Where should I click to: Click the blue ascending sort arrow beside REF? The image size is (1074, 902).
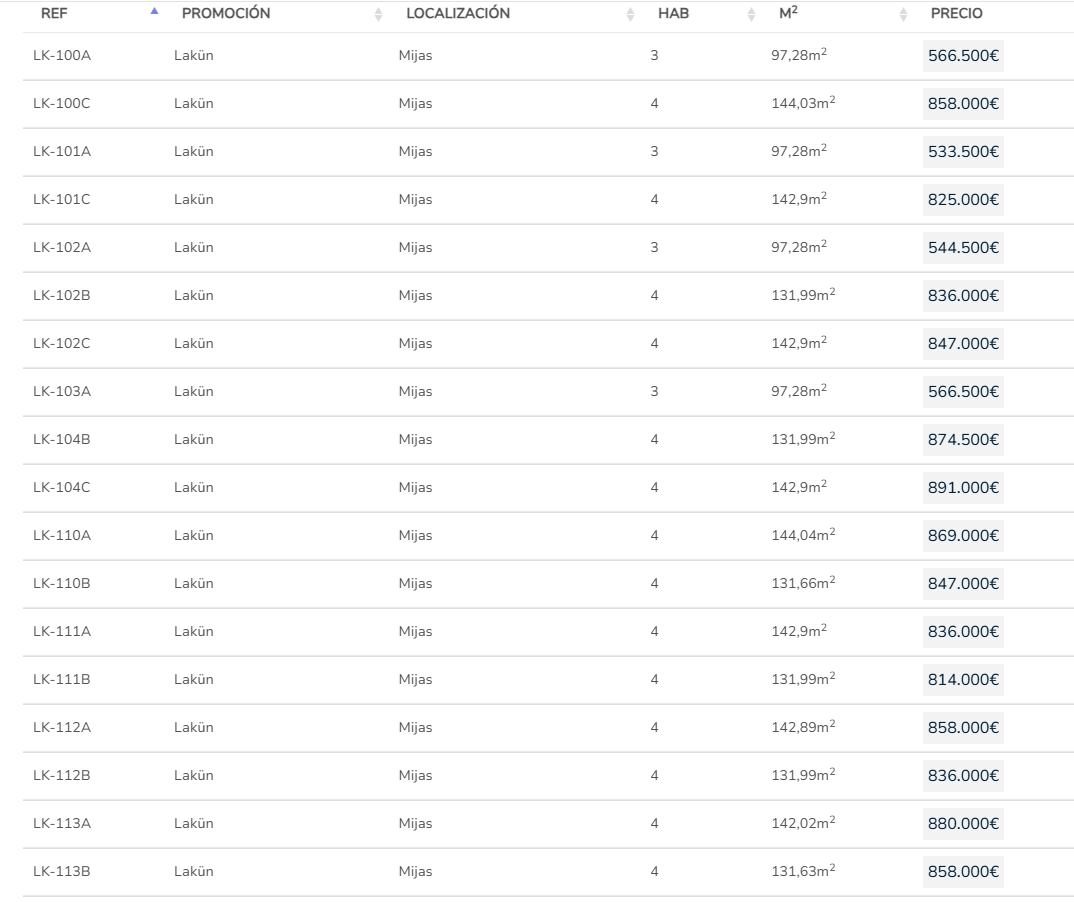pos(154,13)
